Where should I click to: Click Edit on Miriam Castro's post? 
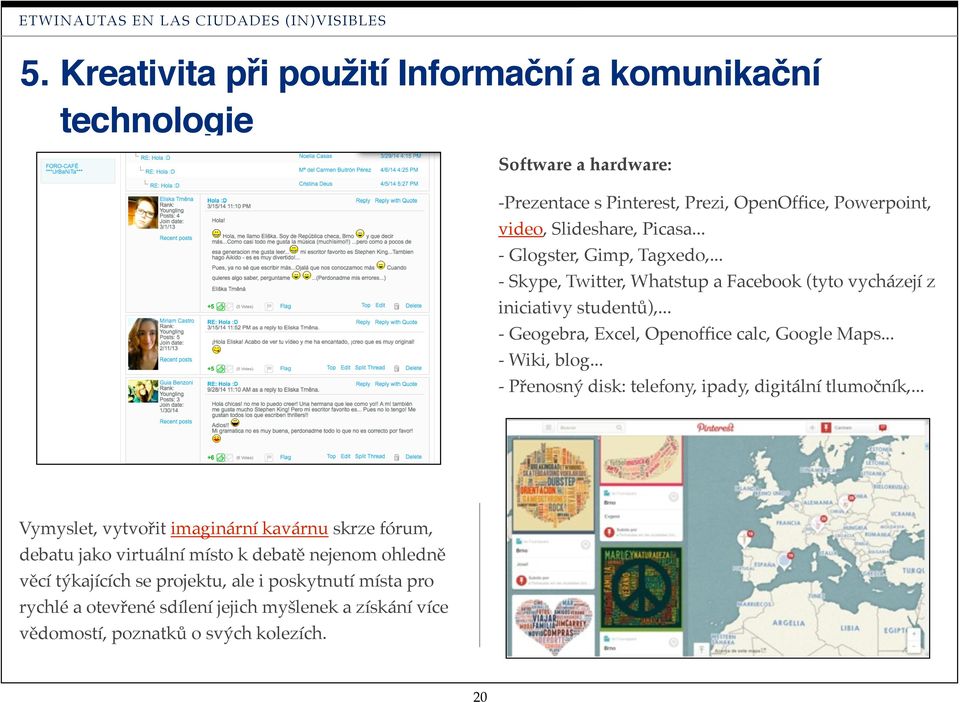coord(345,367)
